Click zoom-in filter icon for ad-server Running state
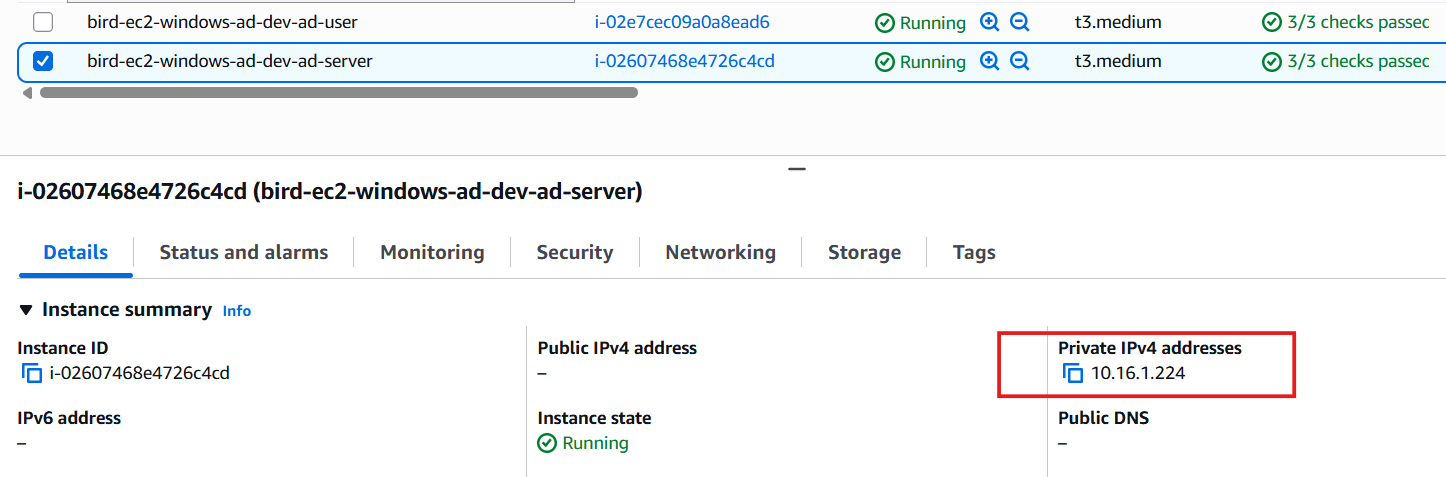Screen dimensions: 1446x477 click(x=990, y=61)
